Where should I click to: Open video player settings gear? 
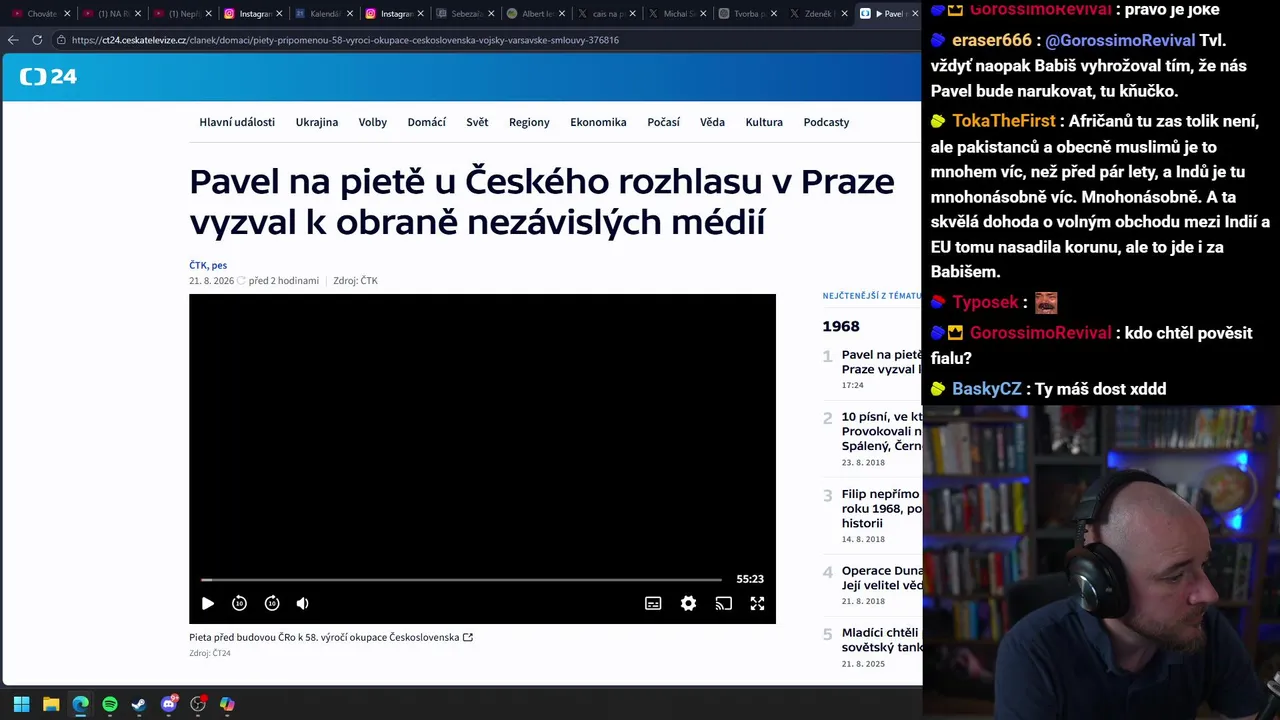688,603
